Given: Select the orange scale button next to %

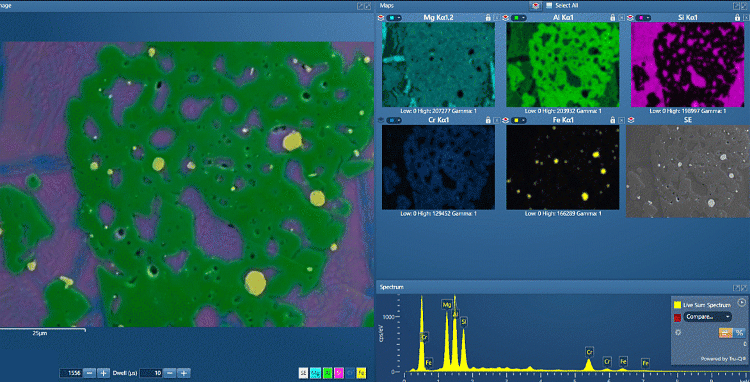Looking at the screenshot, I should (x=726, y=333).
